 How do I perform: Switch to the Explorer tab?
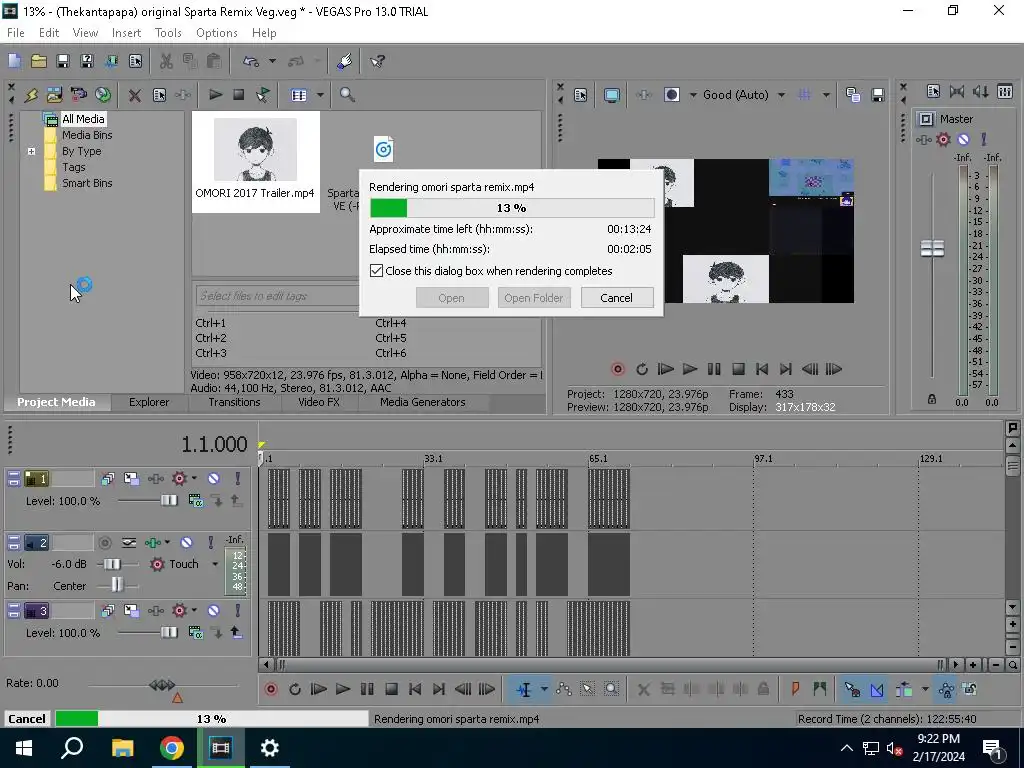tap(149, 402)
